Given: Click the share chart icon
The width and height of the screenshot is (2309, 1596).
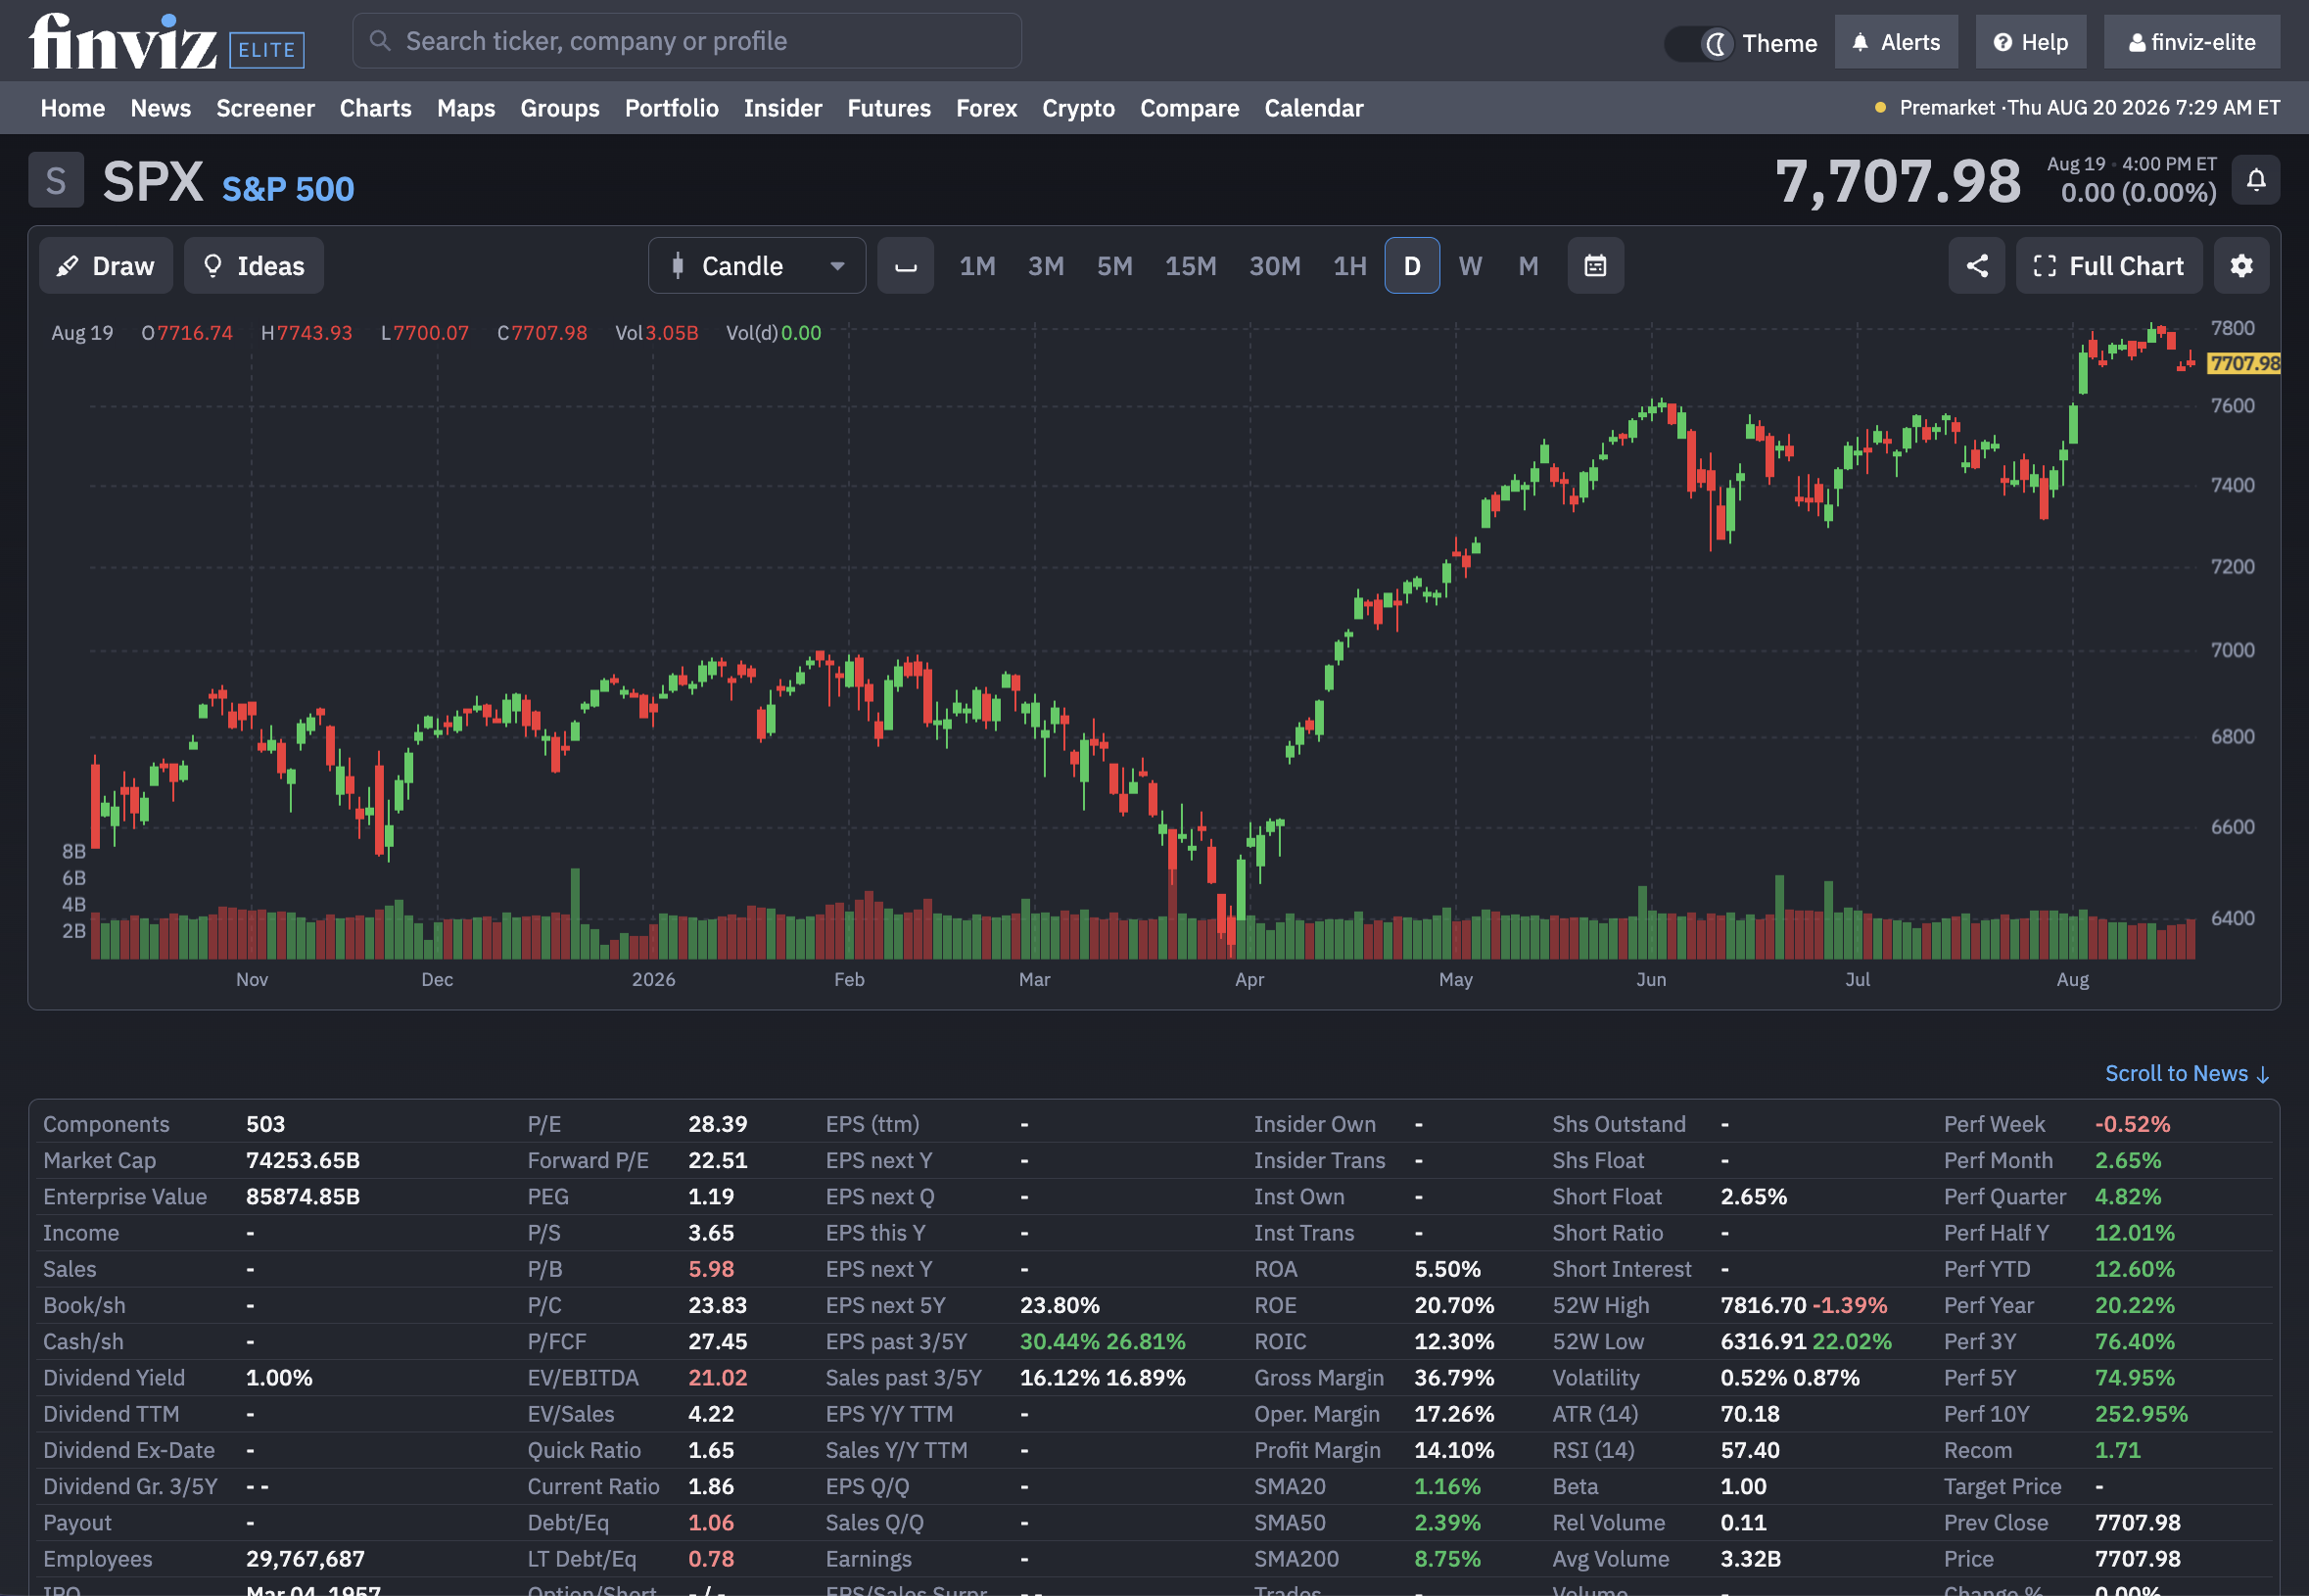Looking at the screenshot, I should (1976, 266).
